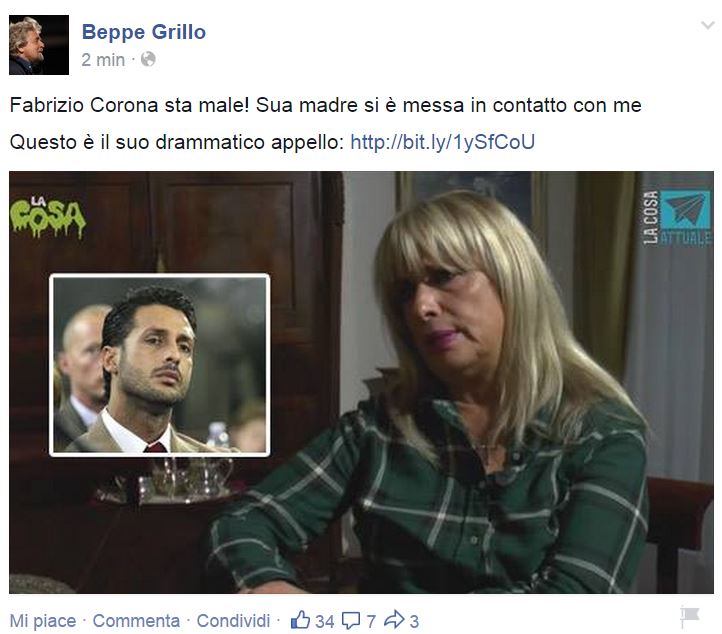
Task: Show the 7 comments count
Action: (371, 622)
